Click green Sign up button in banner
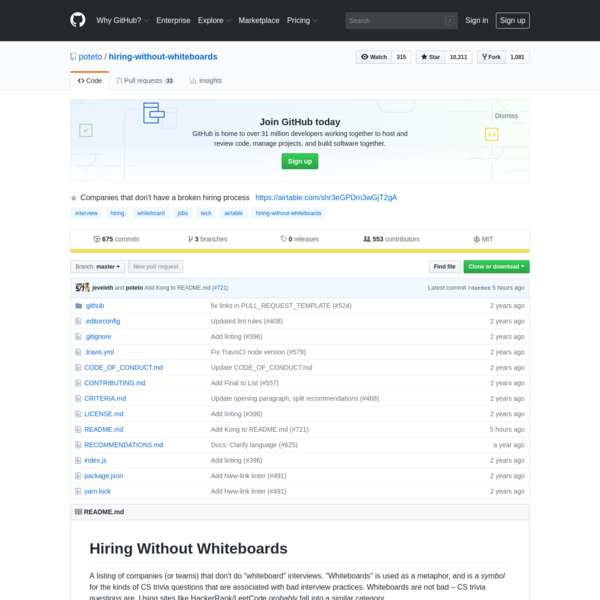The width and height of the screenshot is (600, 600). coord(300,161)
